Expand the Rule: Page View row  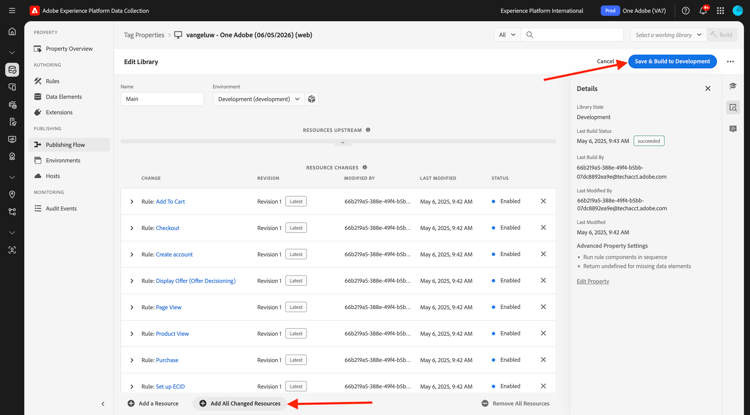(x=132, y=307)
